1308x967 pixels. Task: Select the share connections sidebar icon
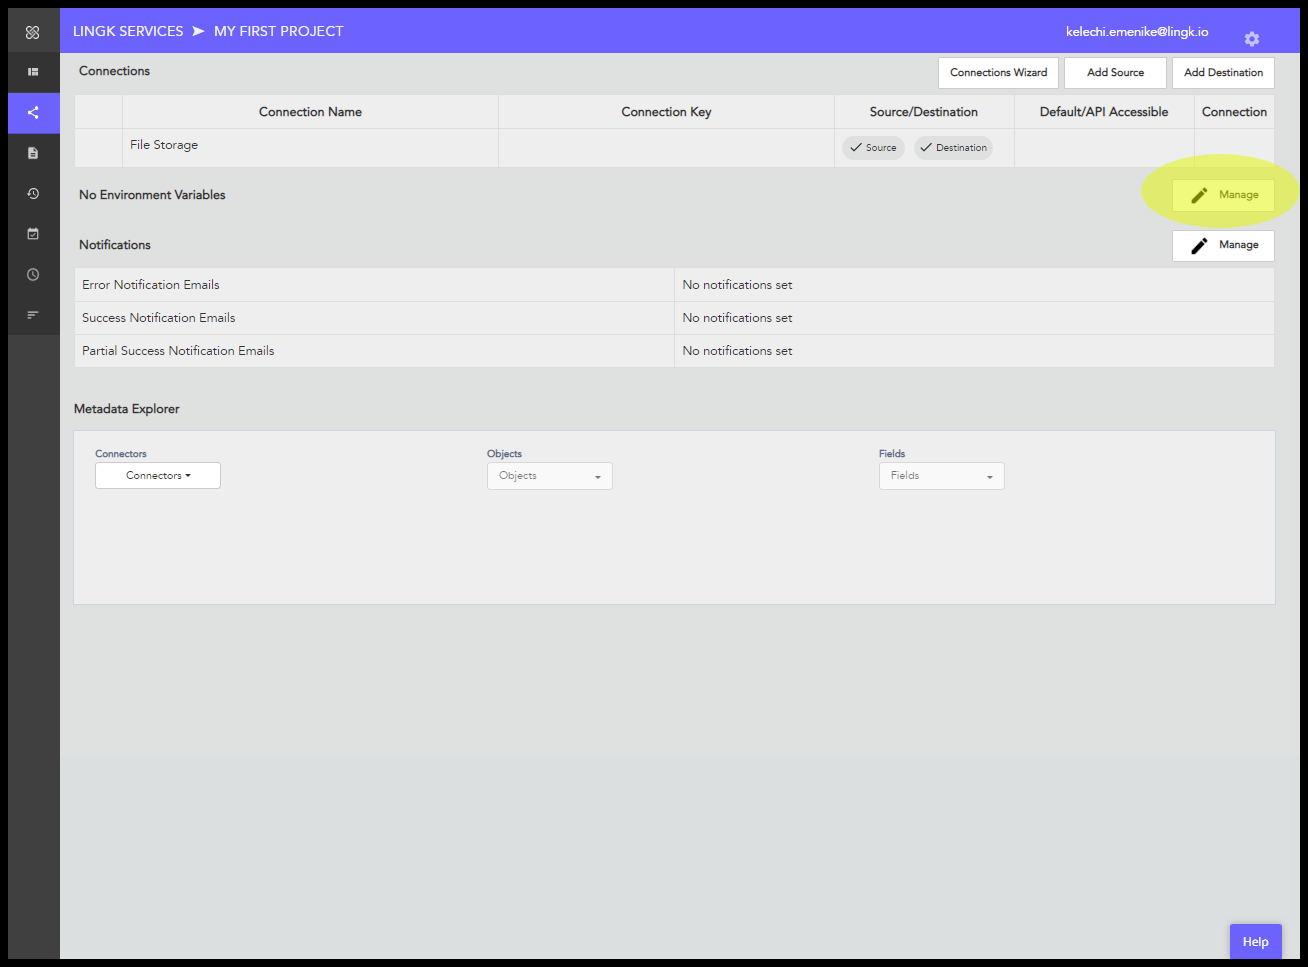click(33, 113)
